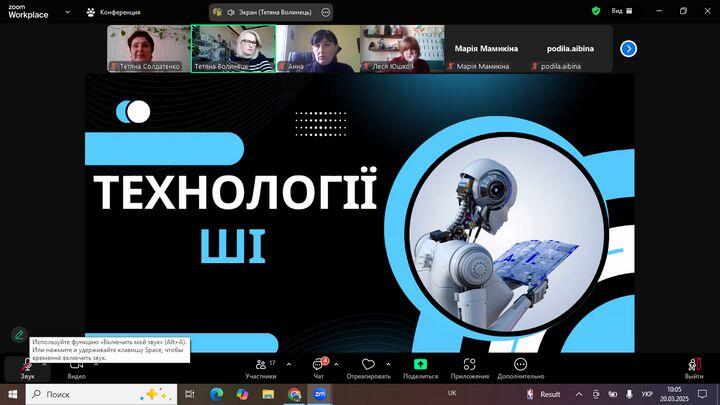Expand arrow next to Чат

pyautogui.click(x=336, y=364)
